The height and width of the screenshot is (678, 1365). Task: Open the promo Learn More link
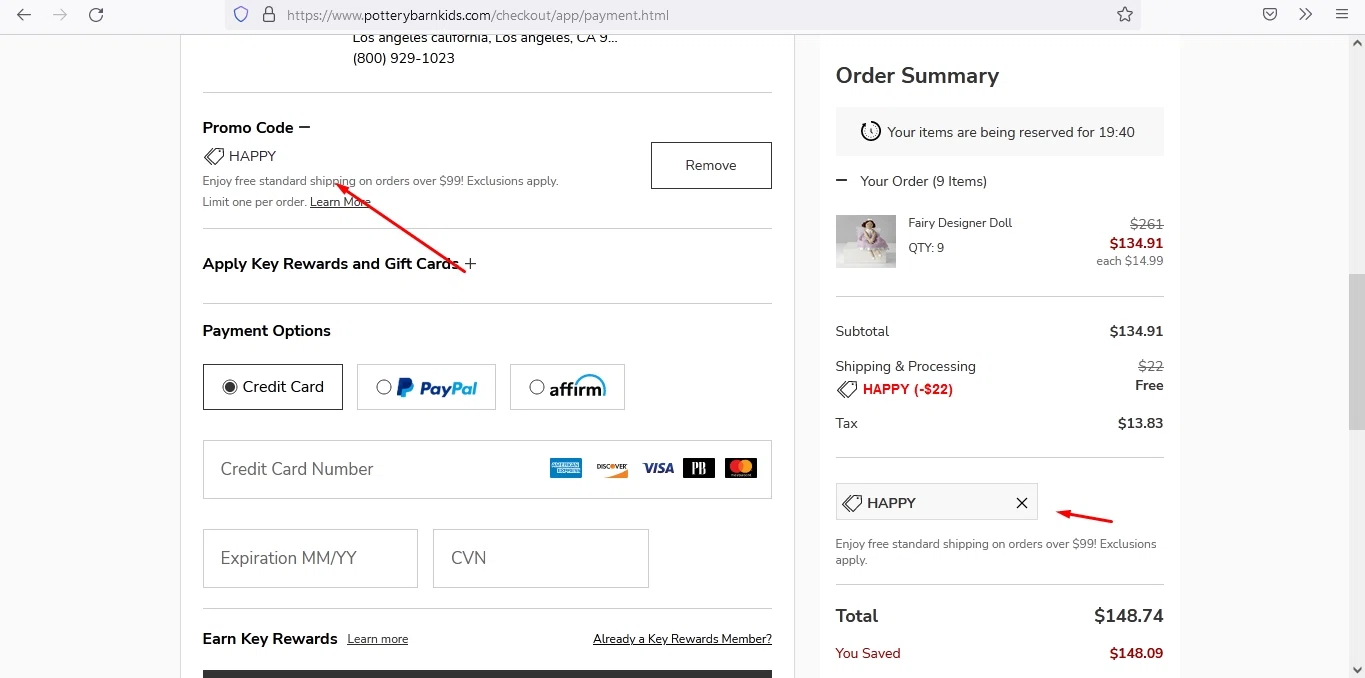(340, 202)
